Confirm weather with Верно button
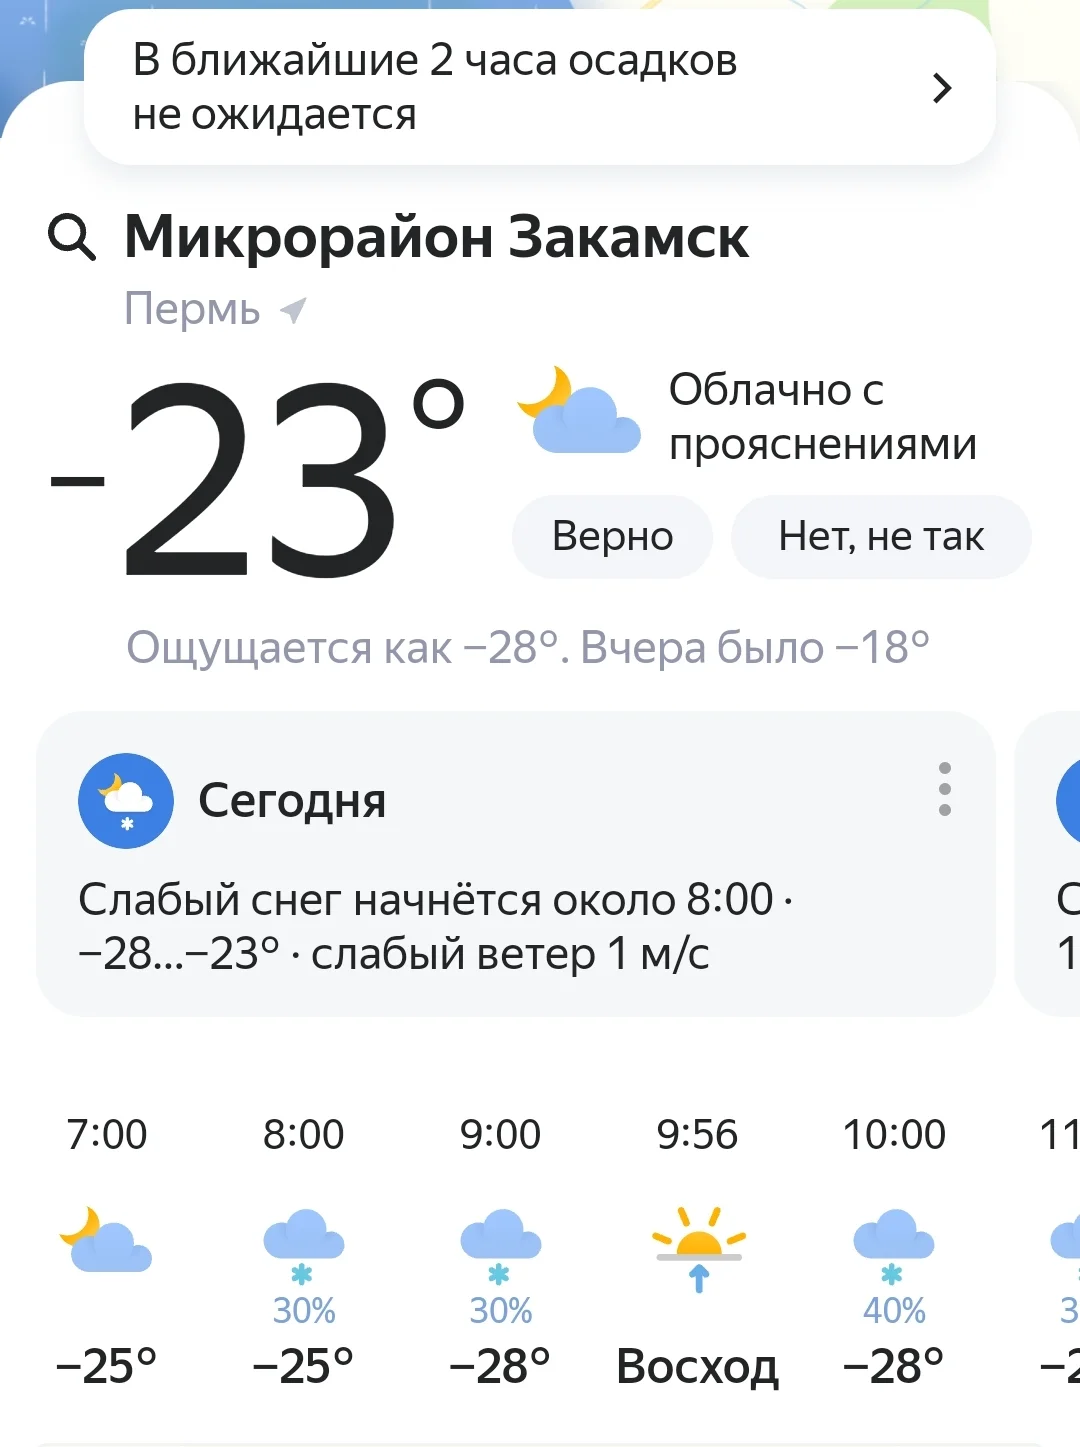 pos(612,537)
